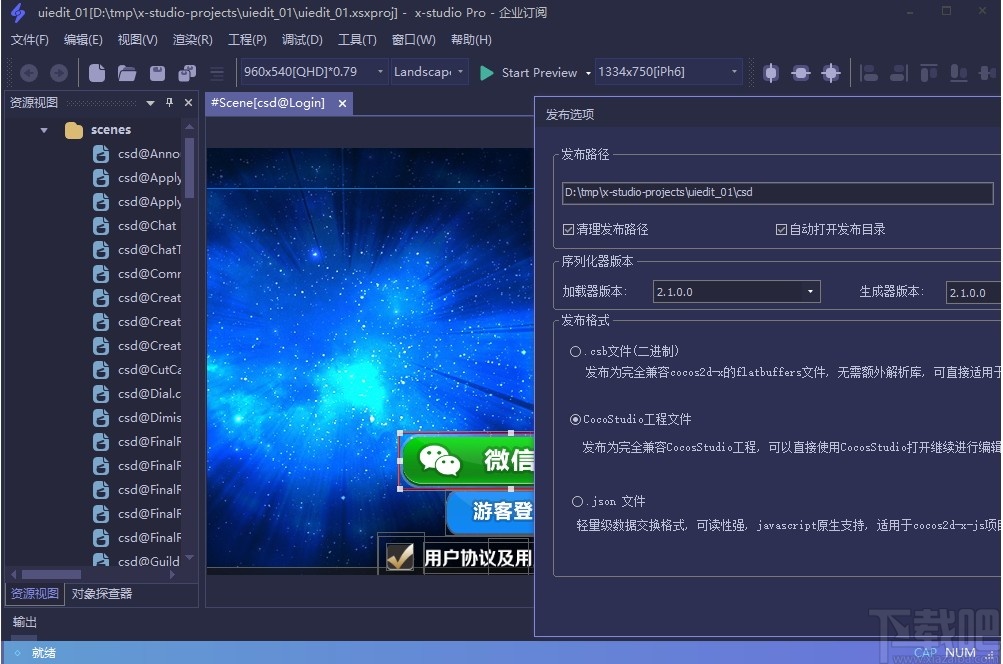Click the horizontal center distribute icon
This screenshot has height=664, width=1003.
click(988, 72)
